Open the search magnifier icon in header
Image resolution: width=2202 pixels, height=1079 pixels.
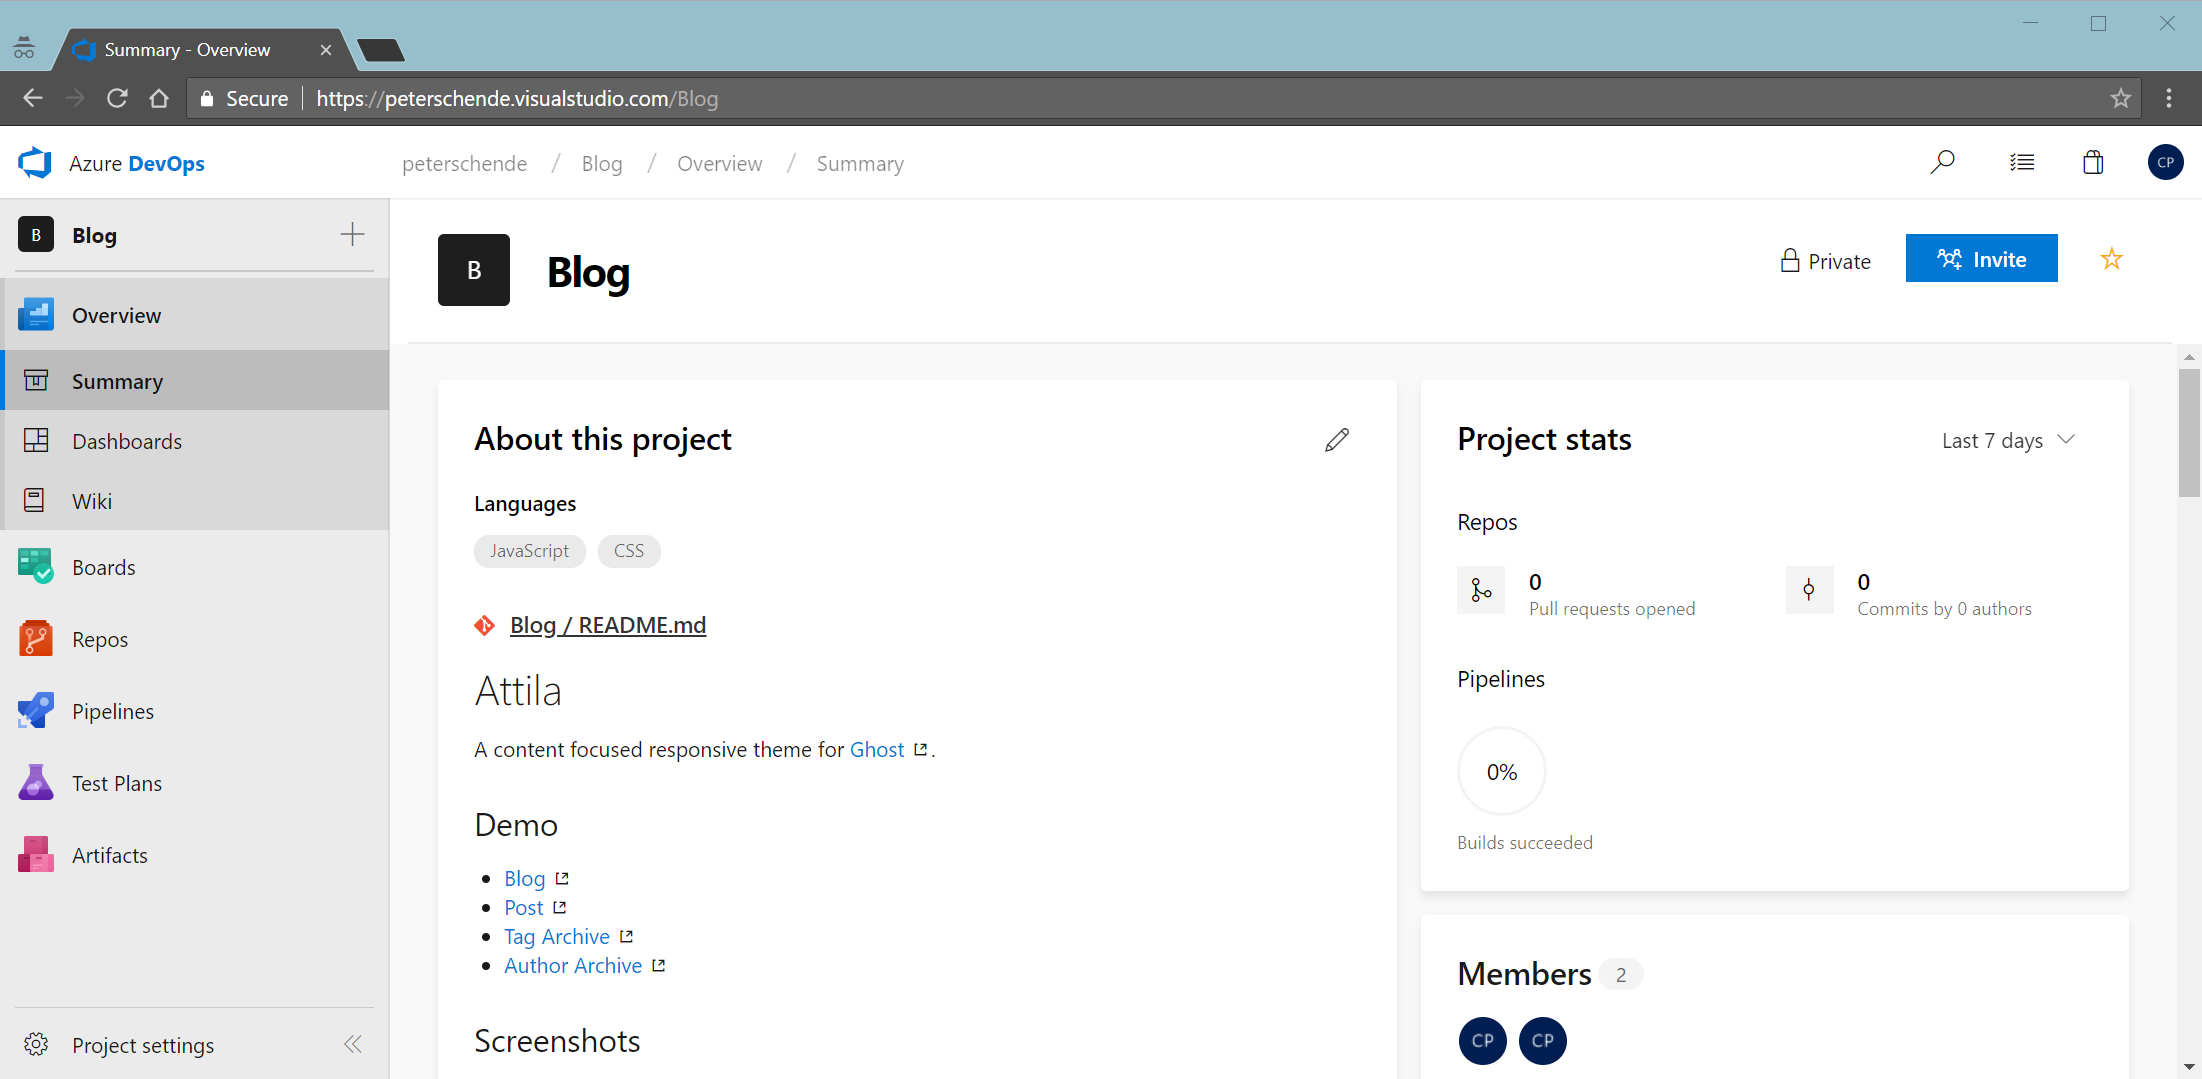click(x=1942, y=162)
